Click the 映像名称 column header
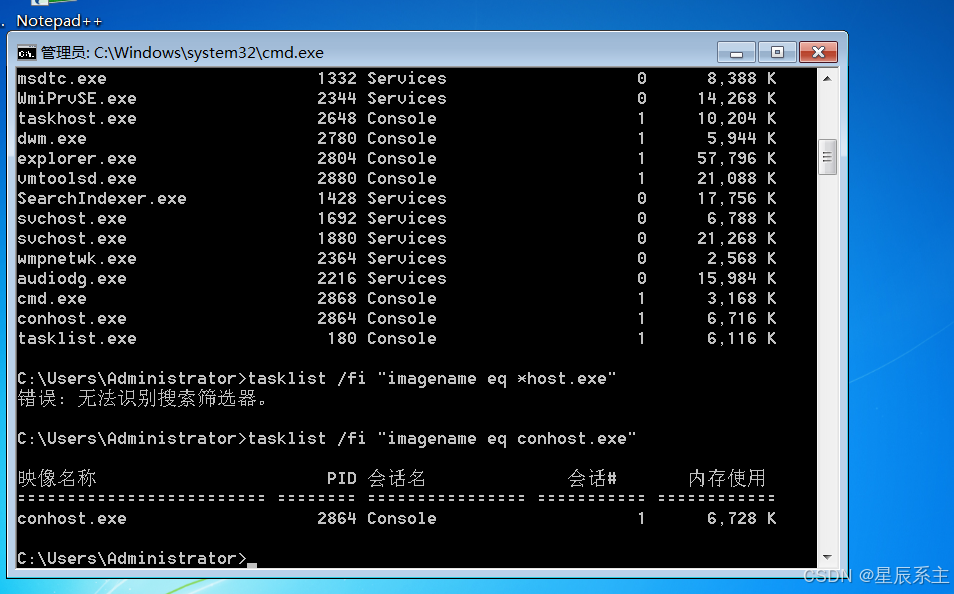The image size is (954, 594). pyautogui.click(x=57, y=478)
